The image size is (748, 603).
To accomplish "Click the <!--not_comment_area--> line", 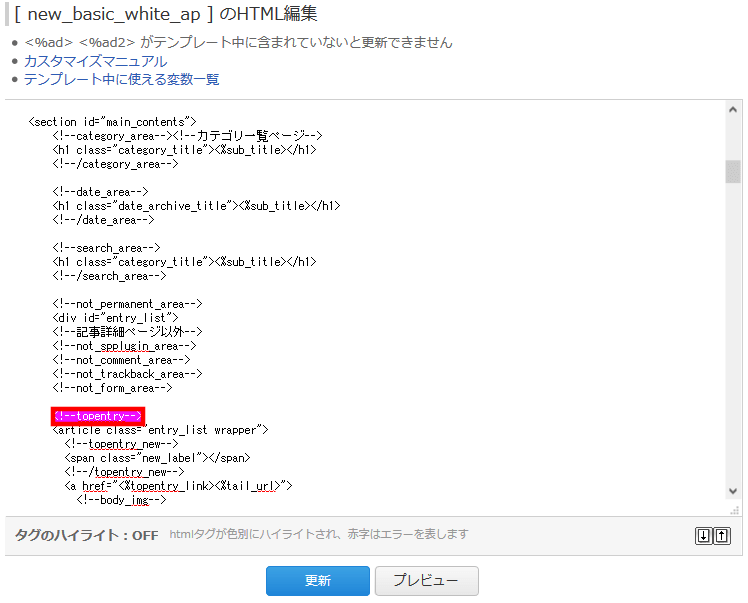I will [121, 360].
